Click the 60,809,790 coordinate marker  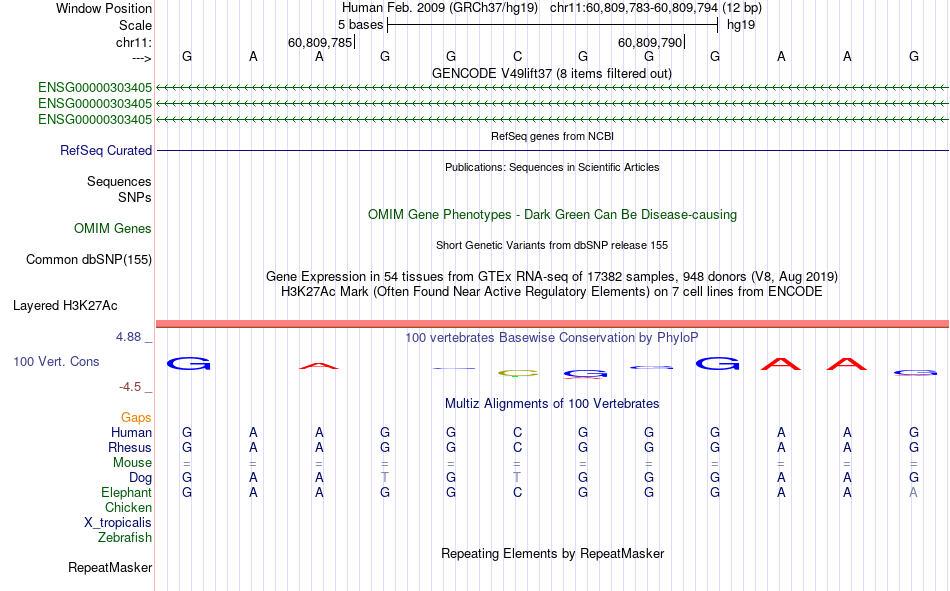651,42
